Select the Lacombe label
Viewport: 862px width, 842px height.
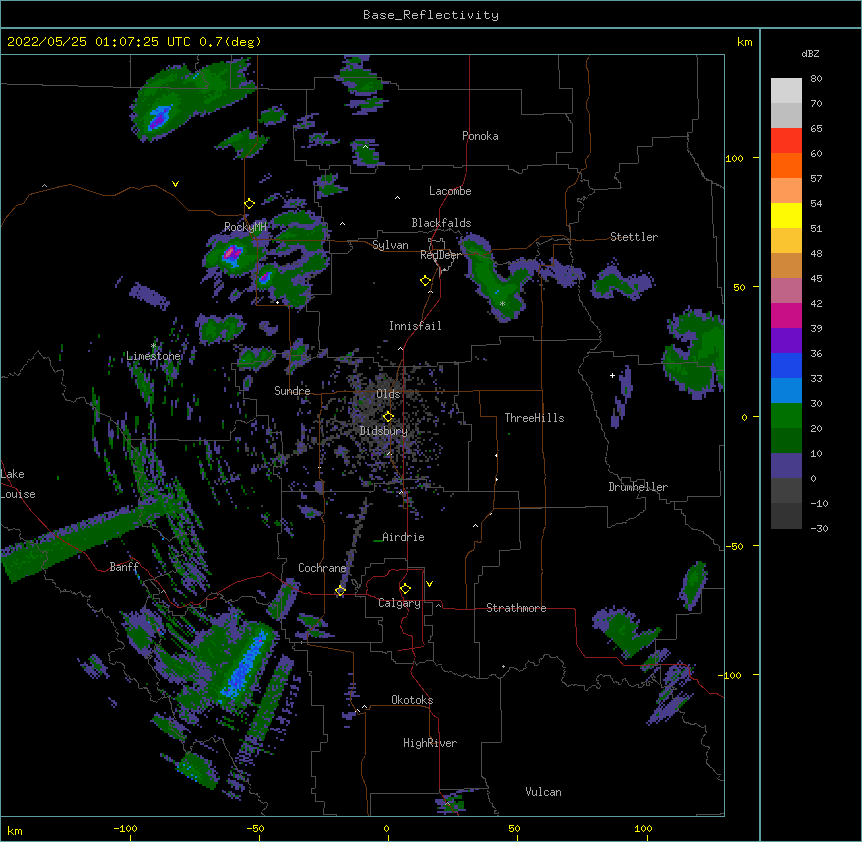(450, 191)
